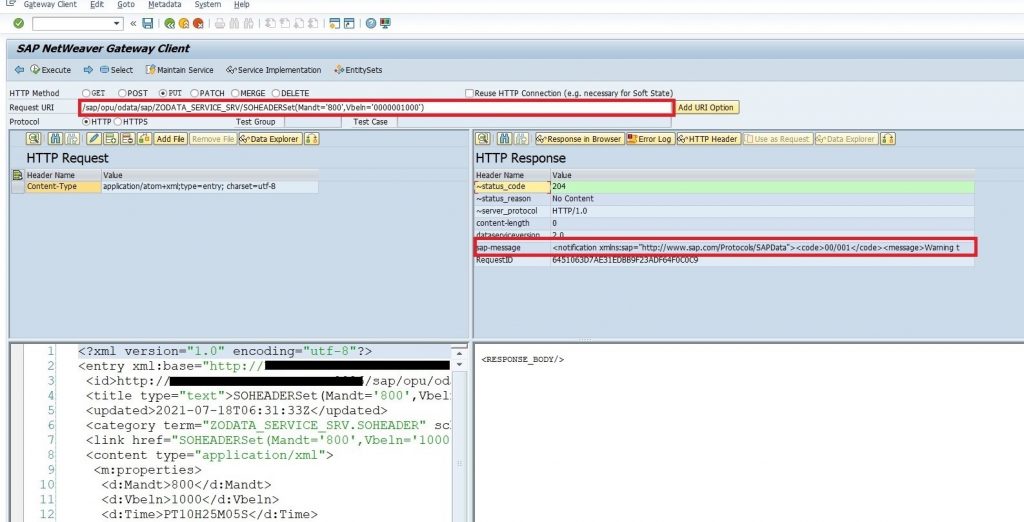Select the DELETE HTTP method
Screen dimensions: 1024x522
pyautogui.click(x=276, y=93)
